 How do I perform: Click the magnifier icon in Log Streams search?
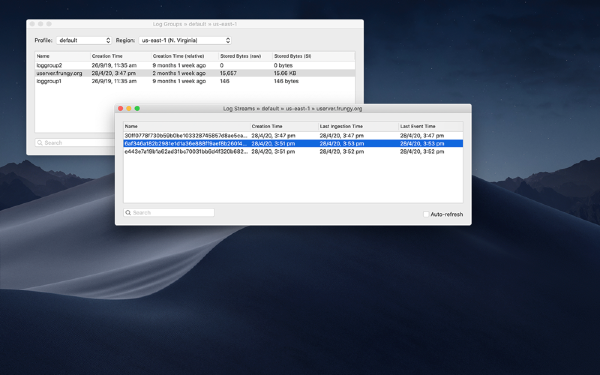coord(128,212)
